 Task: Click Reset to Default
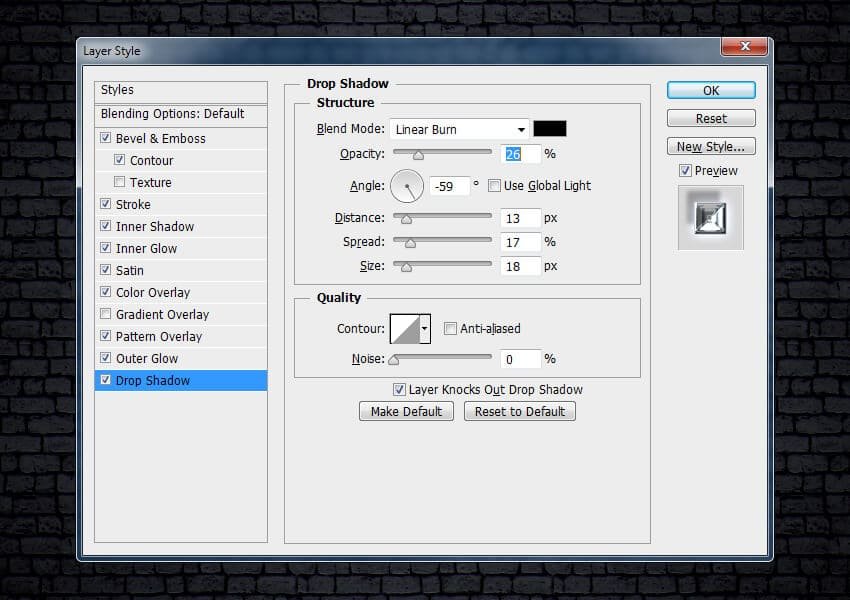point(519,411)
